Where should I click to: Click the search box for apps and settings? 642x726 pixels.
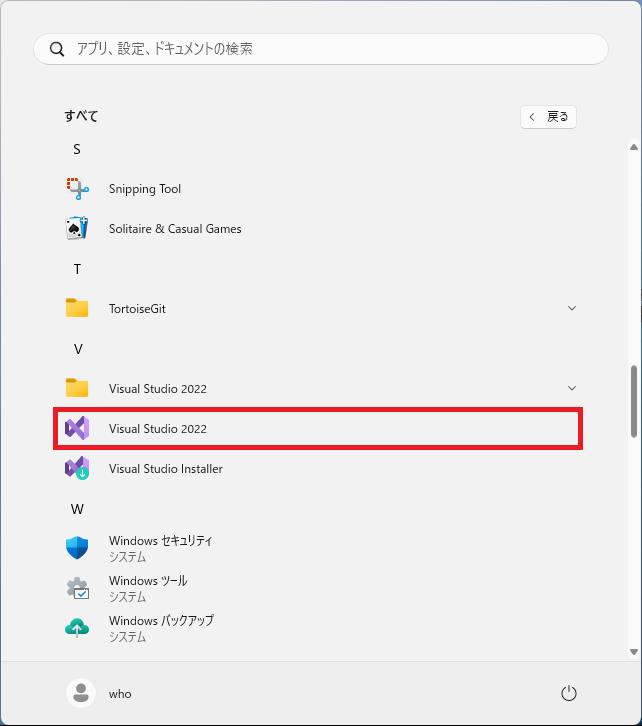(321, 49)
